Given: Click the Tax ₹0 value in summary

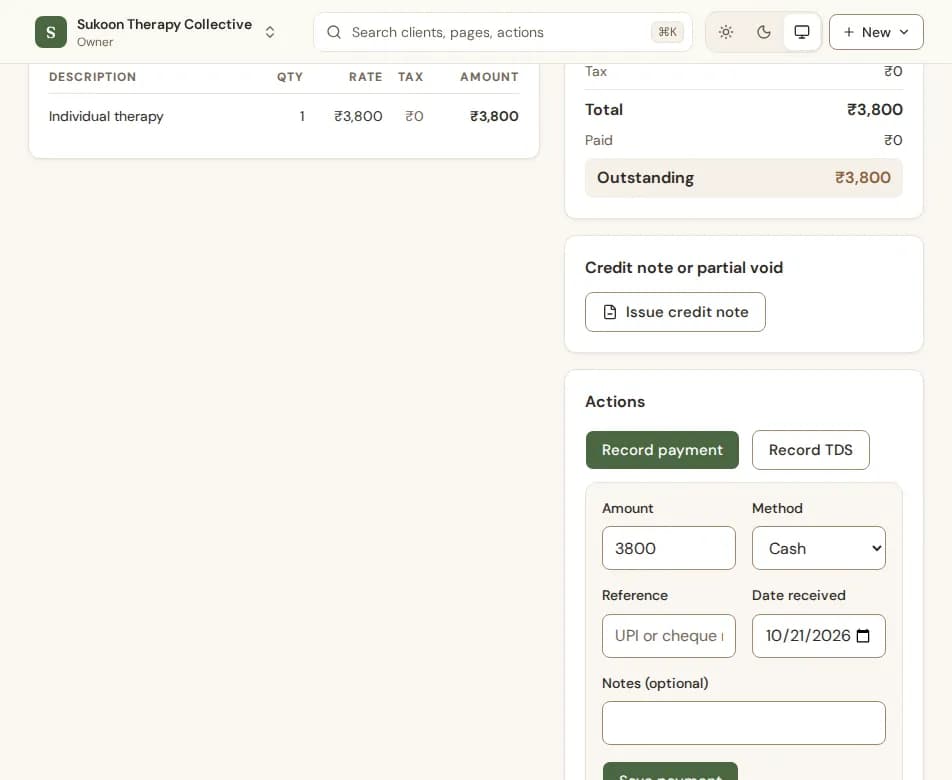Looking at the screenshot, I should 893,71.
